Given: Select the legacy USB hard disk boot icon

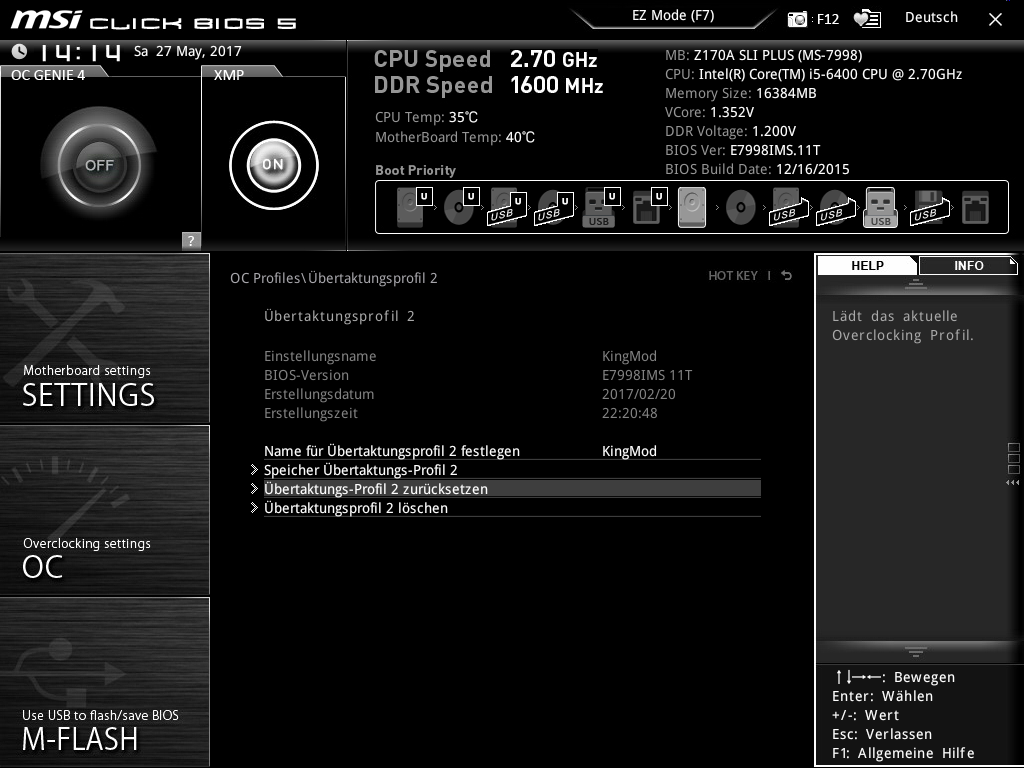Looking at the screenshot, I should coord(788,208).
